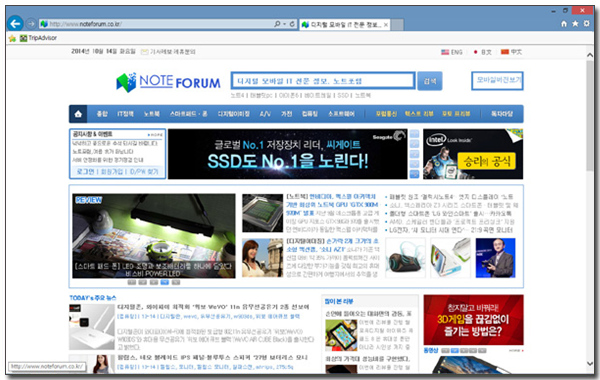Click into the site search input field
Viewport: 600px width, 380px height.
(323, 81)
